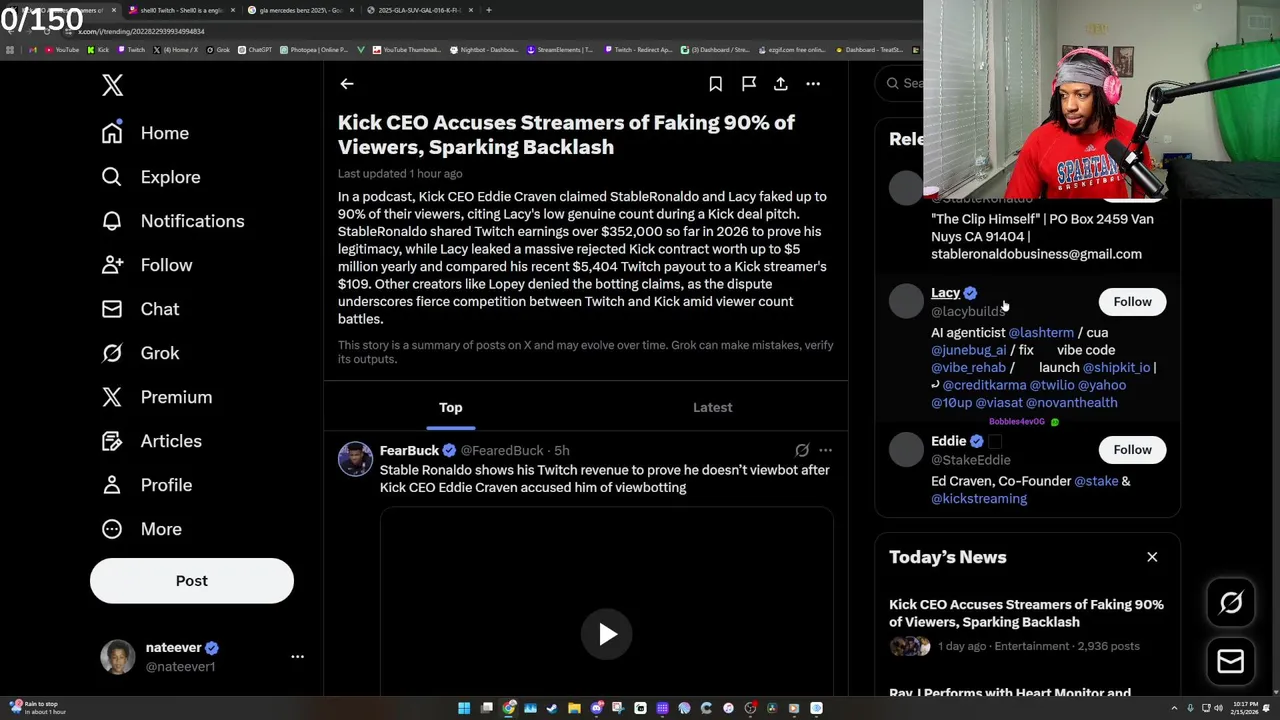This screenshot has width=1280, height=720.
Task: Open the More menu in sidebar
Action: tap(141, 529)
